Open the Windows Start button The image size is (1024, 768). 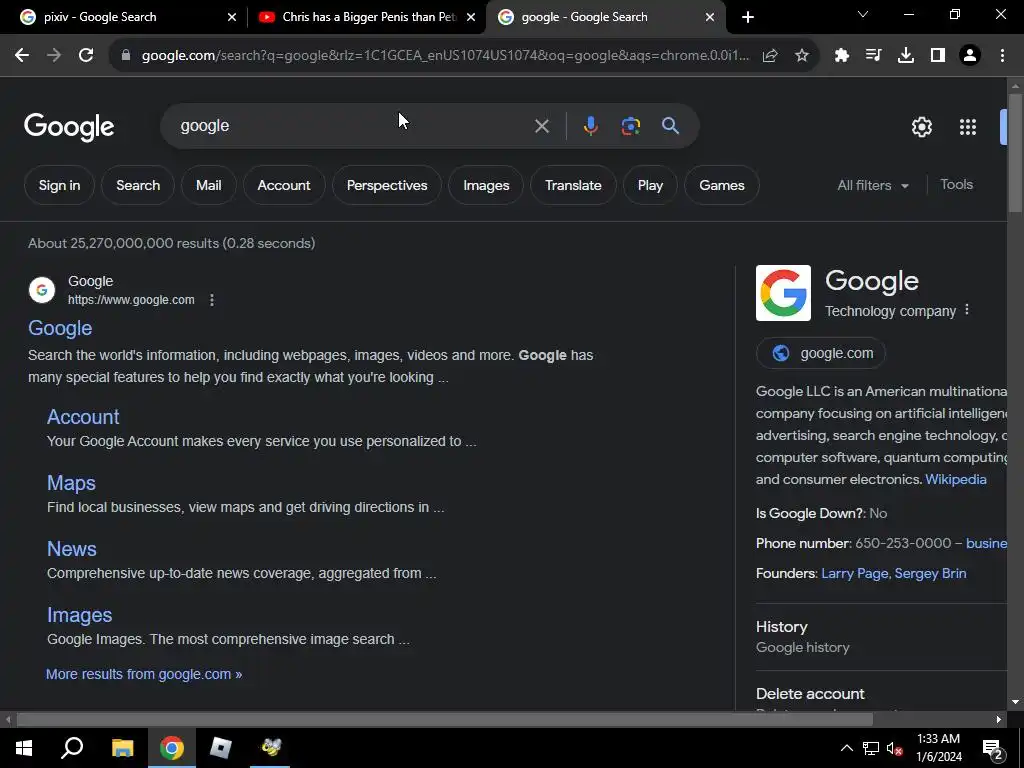tap(24, 748)
